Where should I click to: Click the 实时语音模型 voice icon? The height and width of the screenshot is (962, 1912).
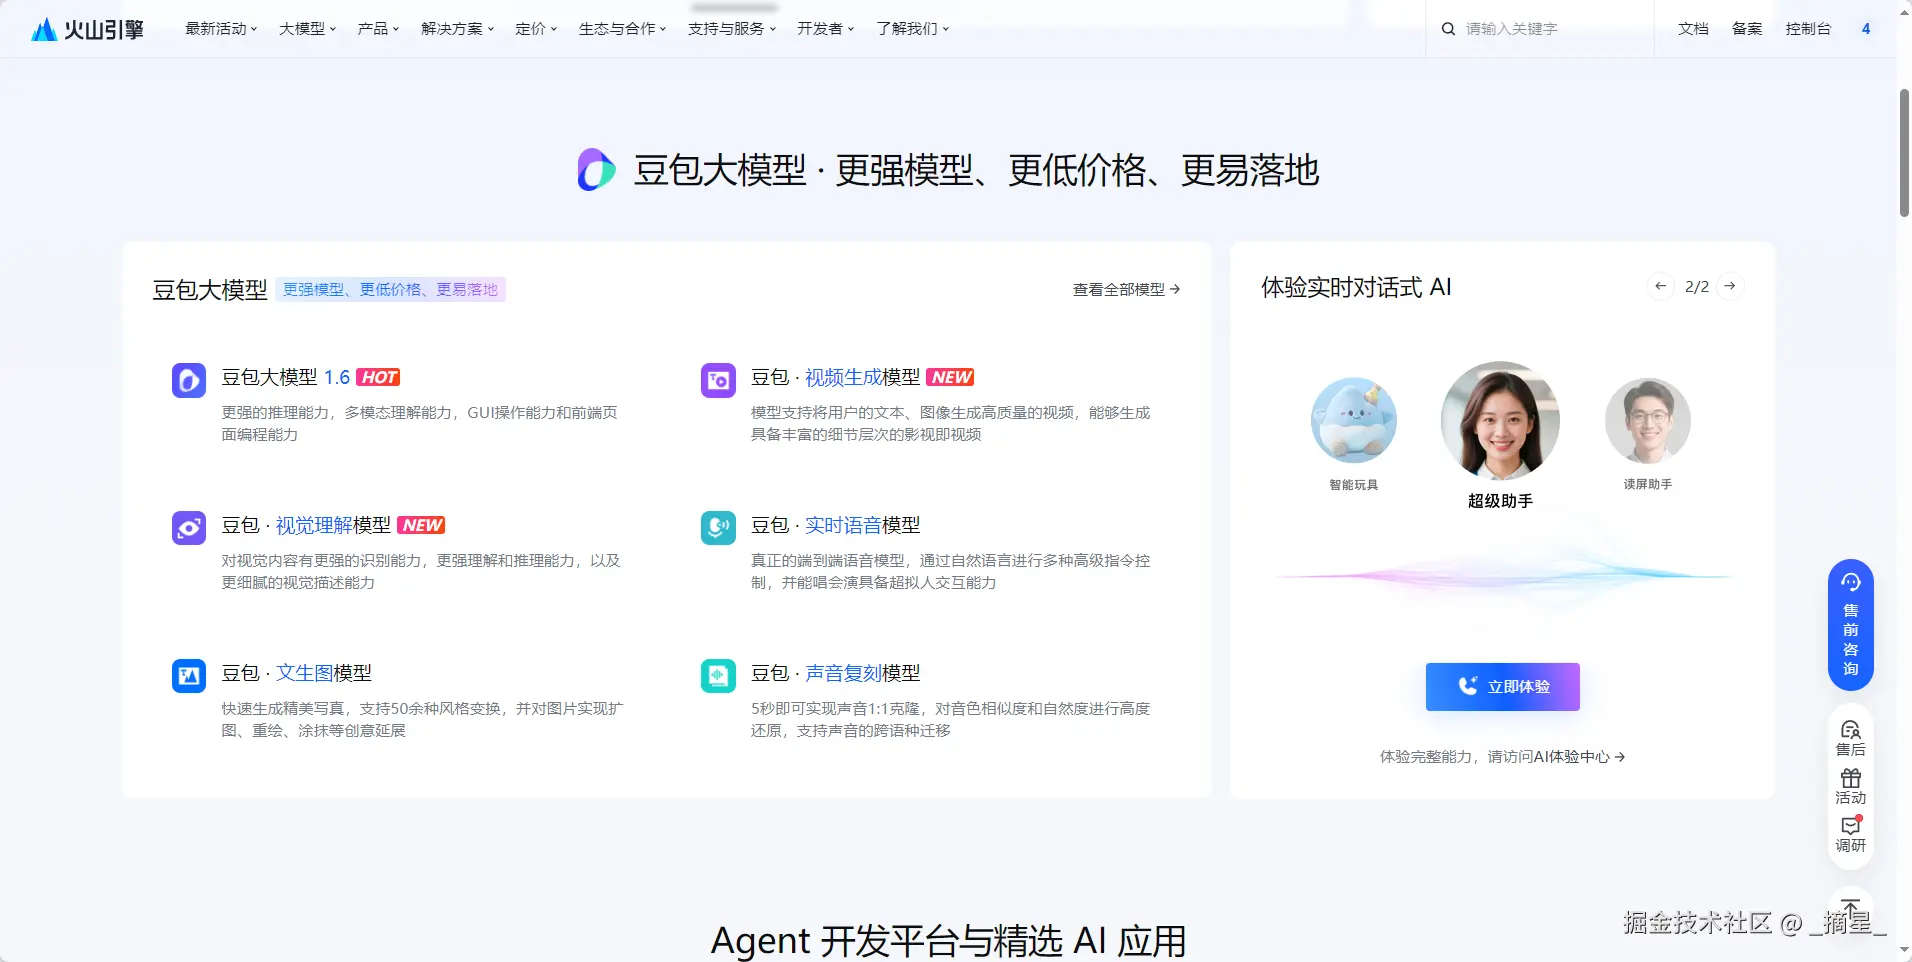(x=718, y=528)
